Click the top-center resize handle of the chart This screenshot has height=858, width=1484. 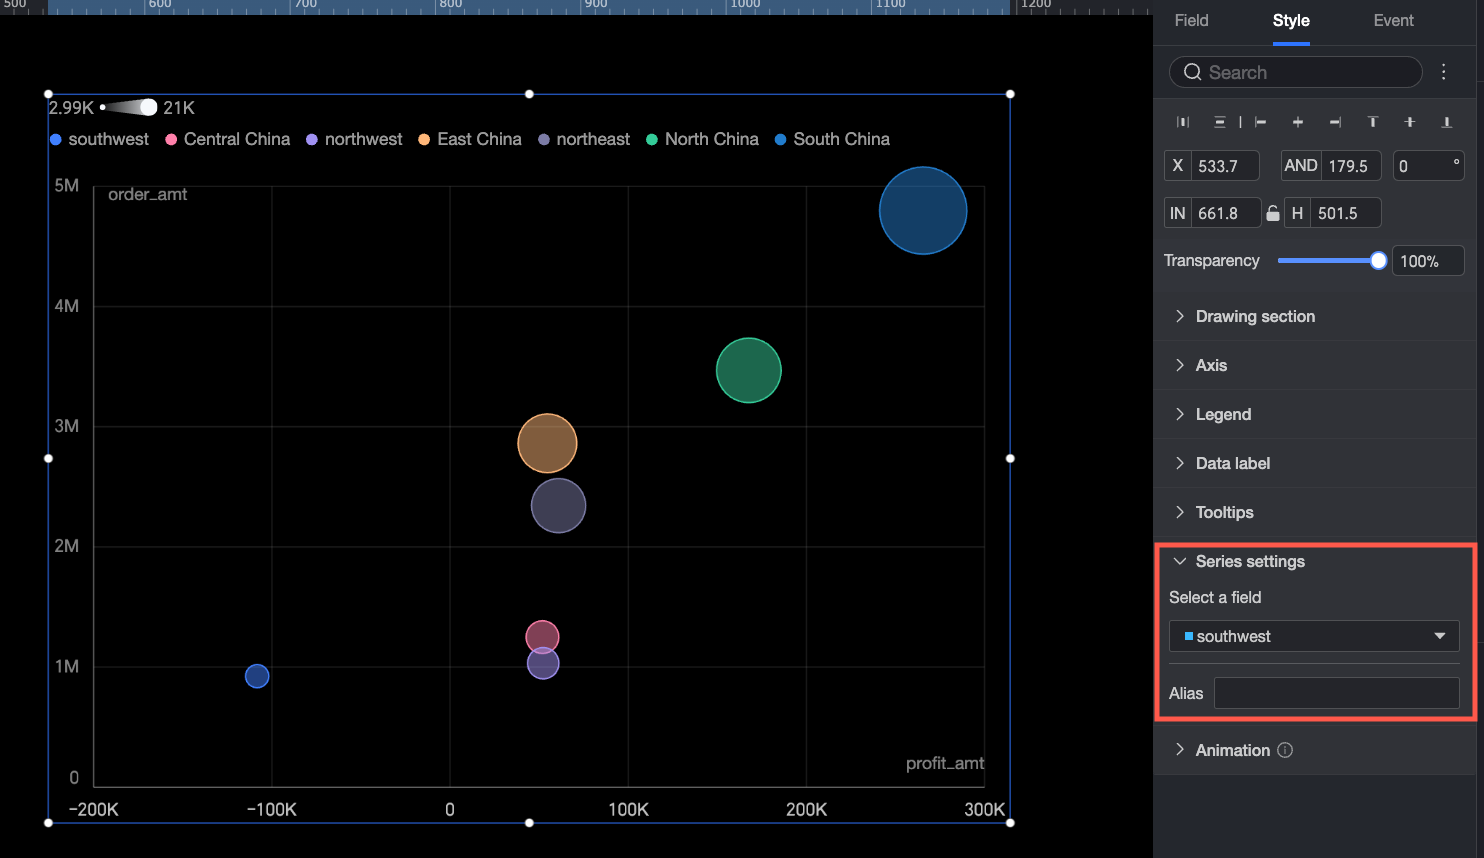point(529,94)
